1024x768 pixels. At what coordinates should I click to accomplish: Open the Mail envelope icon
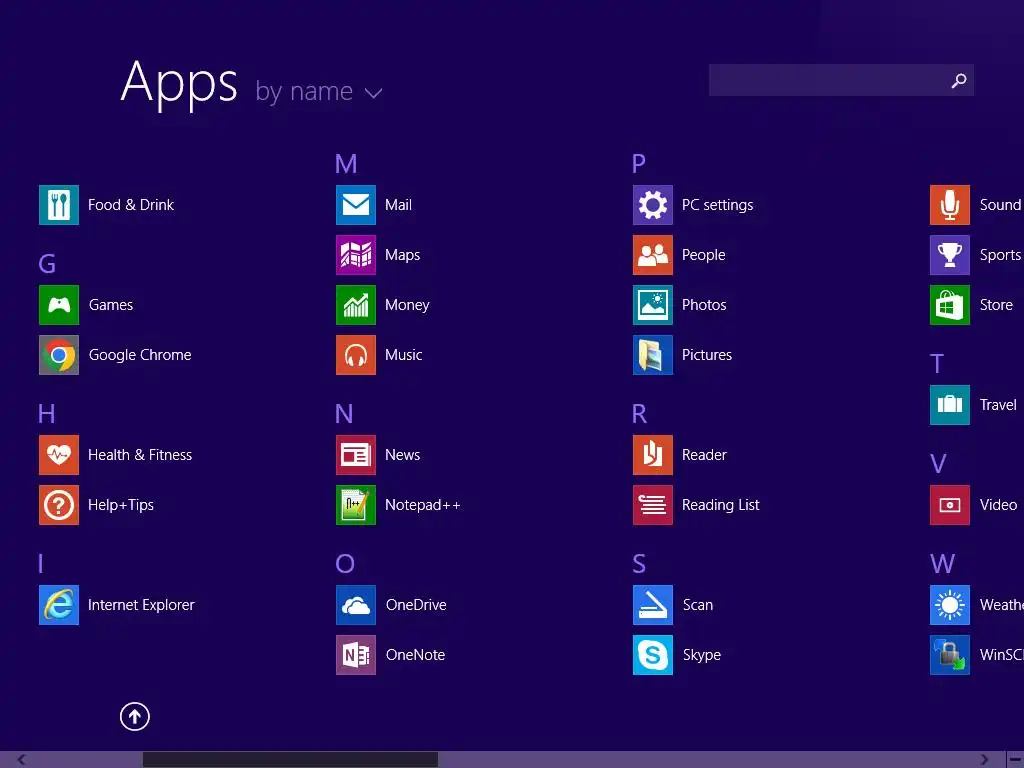(x=356, y=205)
